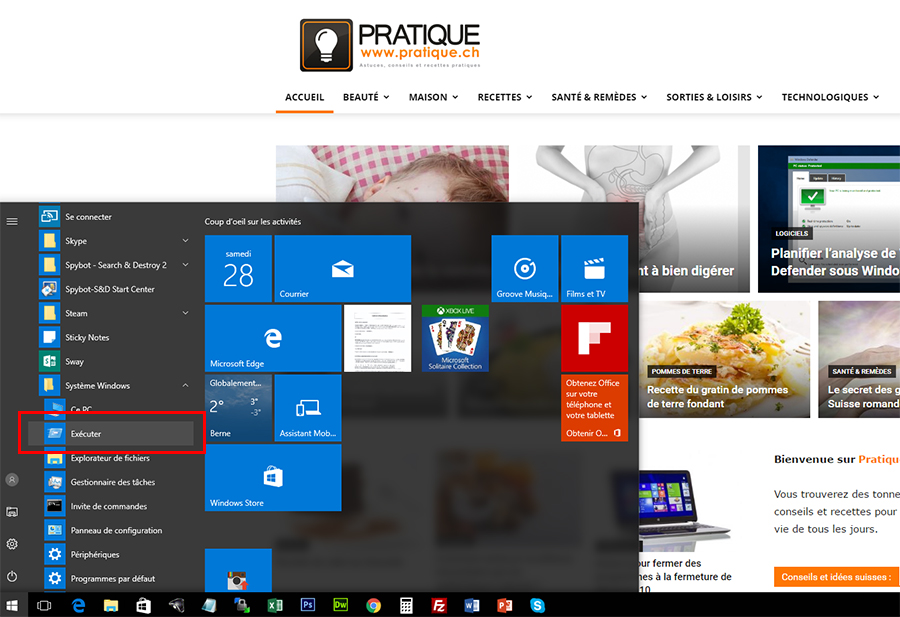This screenshot has width=900, height=617.
Task: Launch Se connecter from the app list
Action: point(115,217)
